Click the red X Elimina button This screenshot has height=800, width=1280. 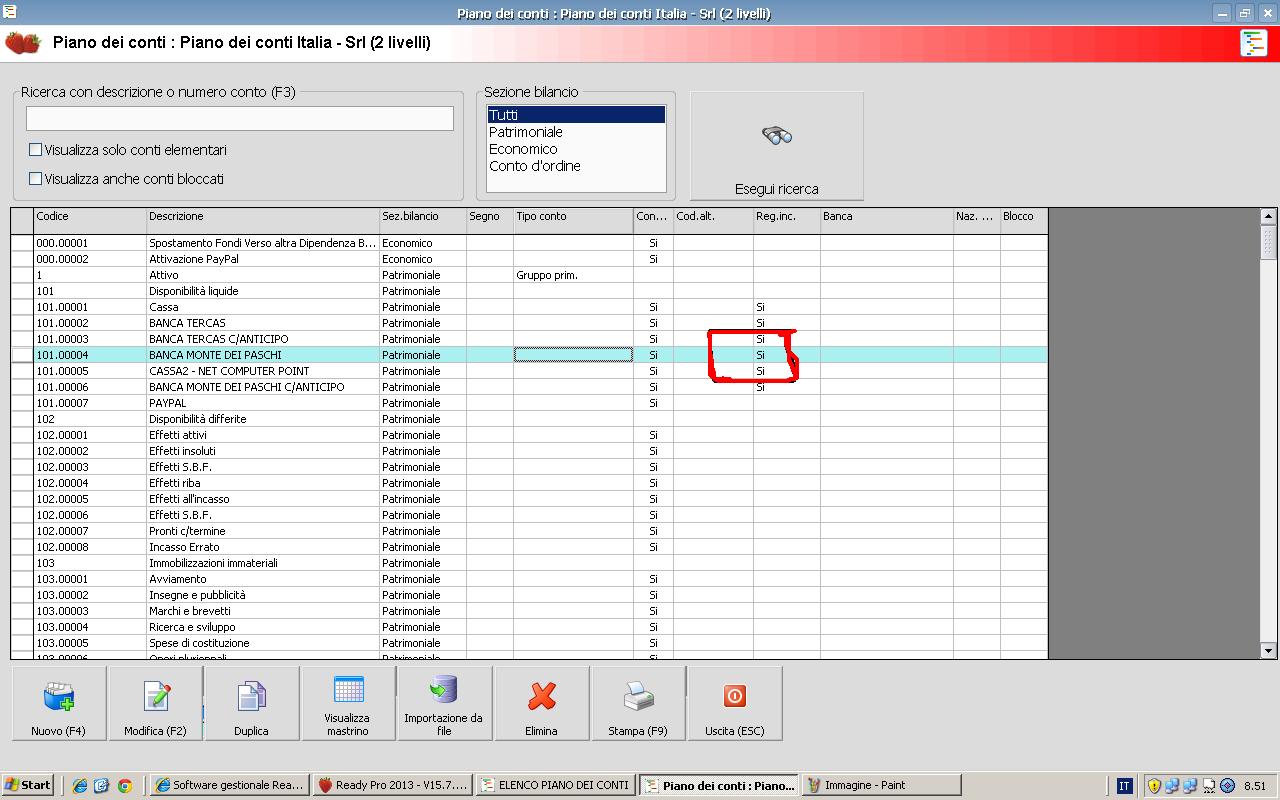click(541, 703)
